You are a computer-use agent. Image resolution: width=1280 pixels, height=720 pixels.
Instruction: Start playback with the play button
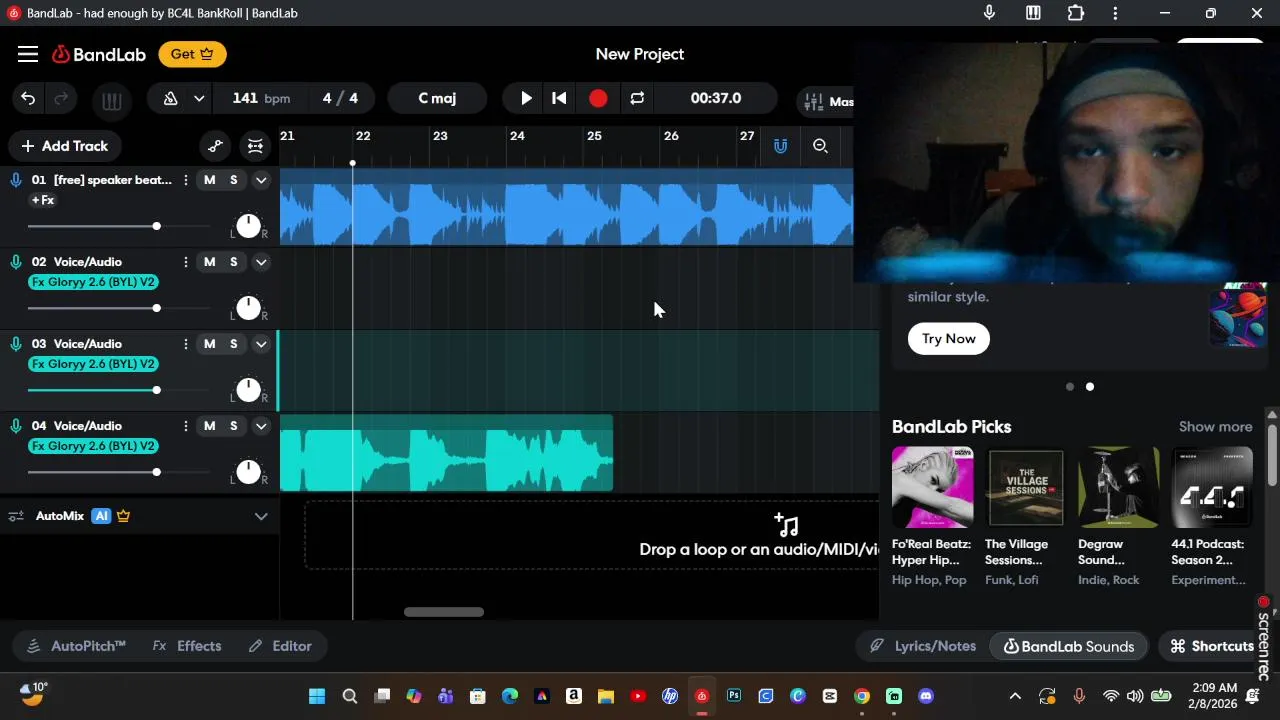coord(526,98)
